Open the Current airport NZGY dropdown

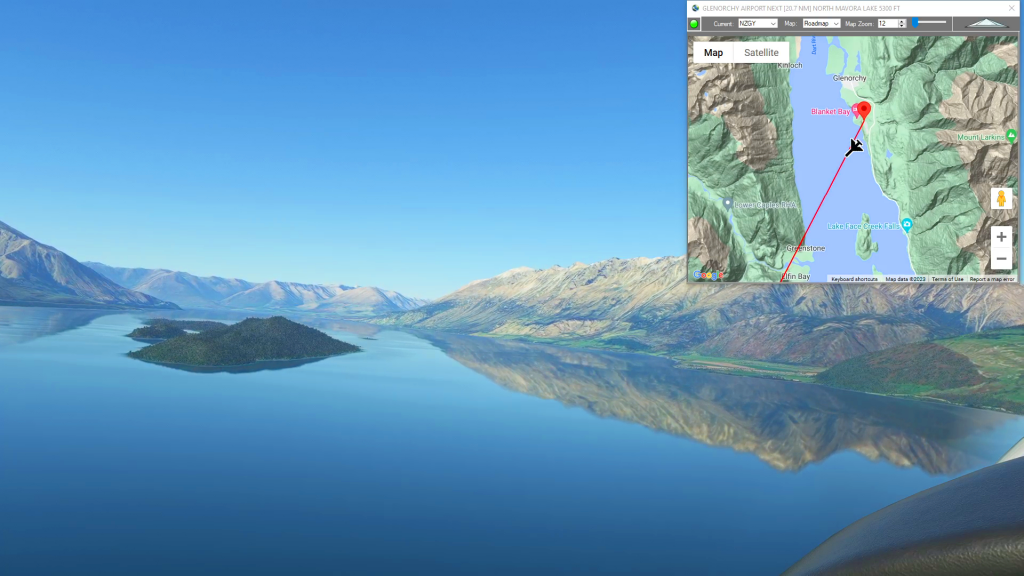pos(757,23)
